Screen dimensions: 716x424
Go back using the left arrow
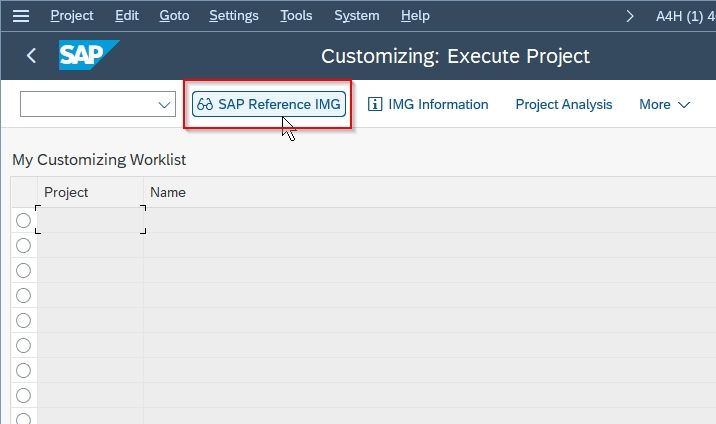coord(31,56)
